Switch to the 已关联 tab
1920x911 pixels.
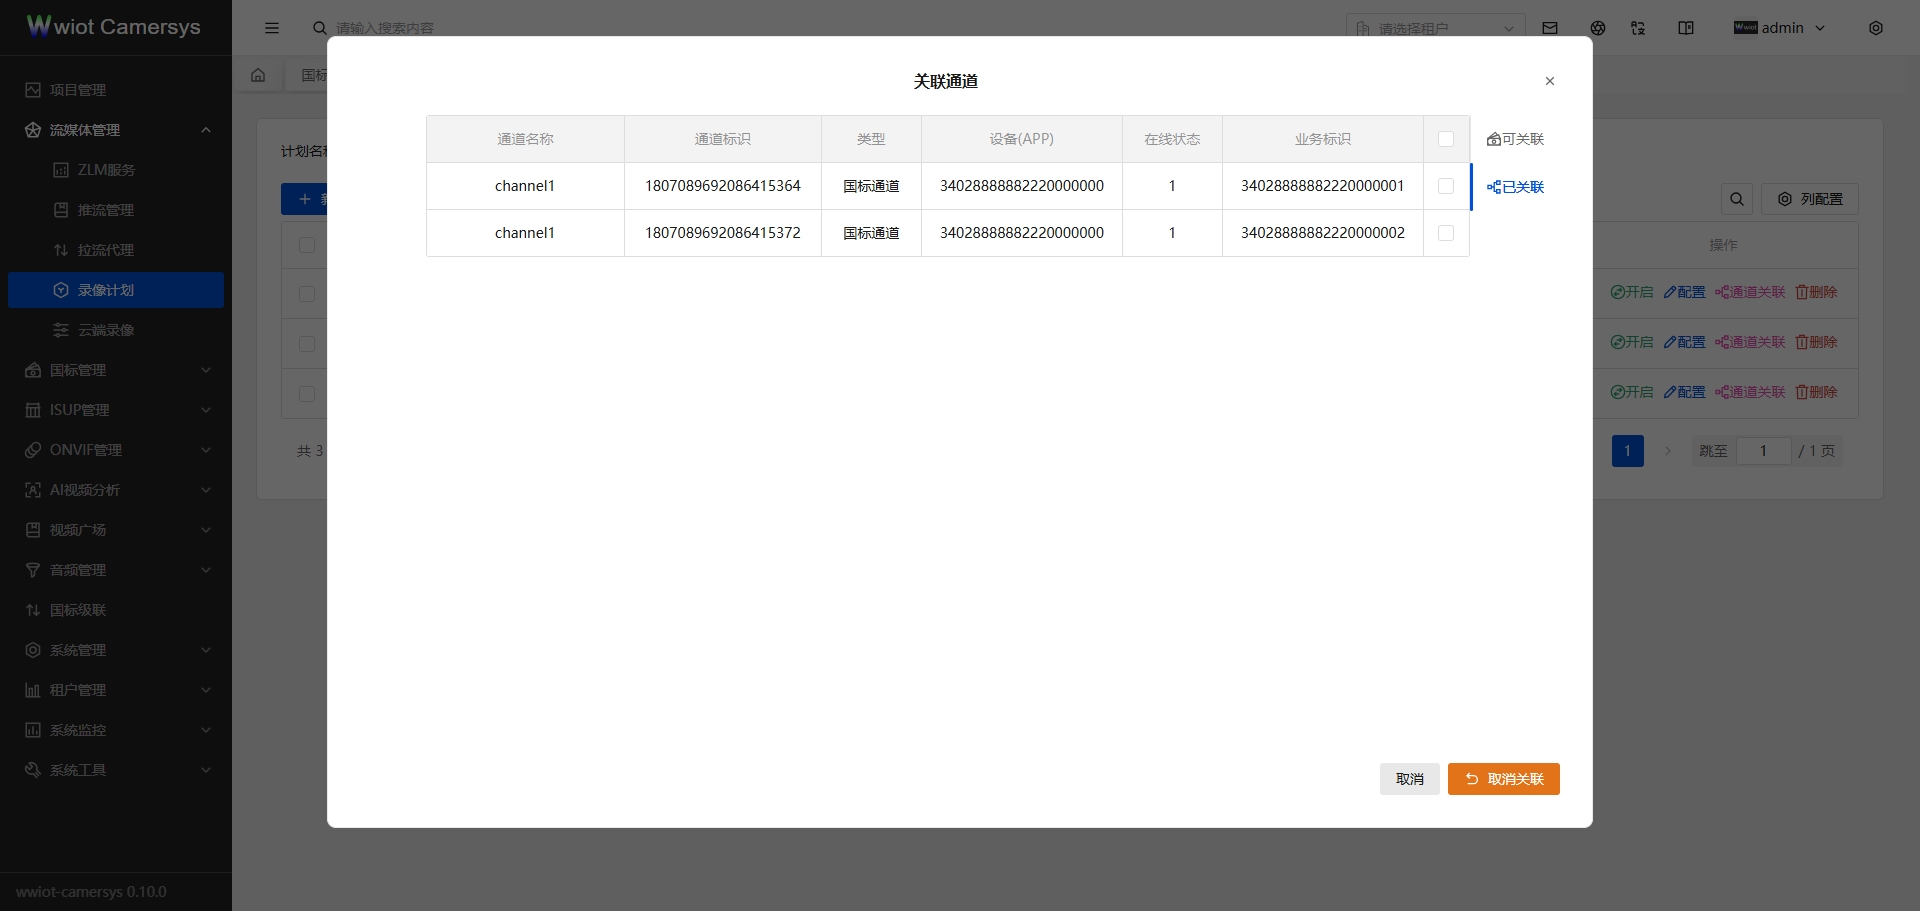pyautogui.click(x=1516, y=187)
